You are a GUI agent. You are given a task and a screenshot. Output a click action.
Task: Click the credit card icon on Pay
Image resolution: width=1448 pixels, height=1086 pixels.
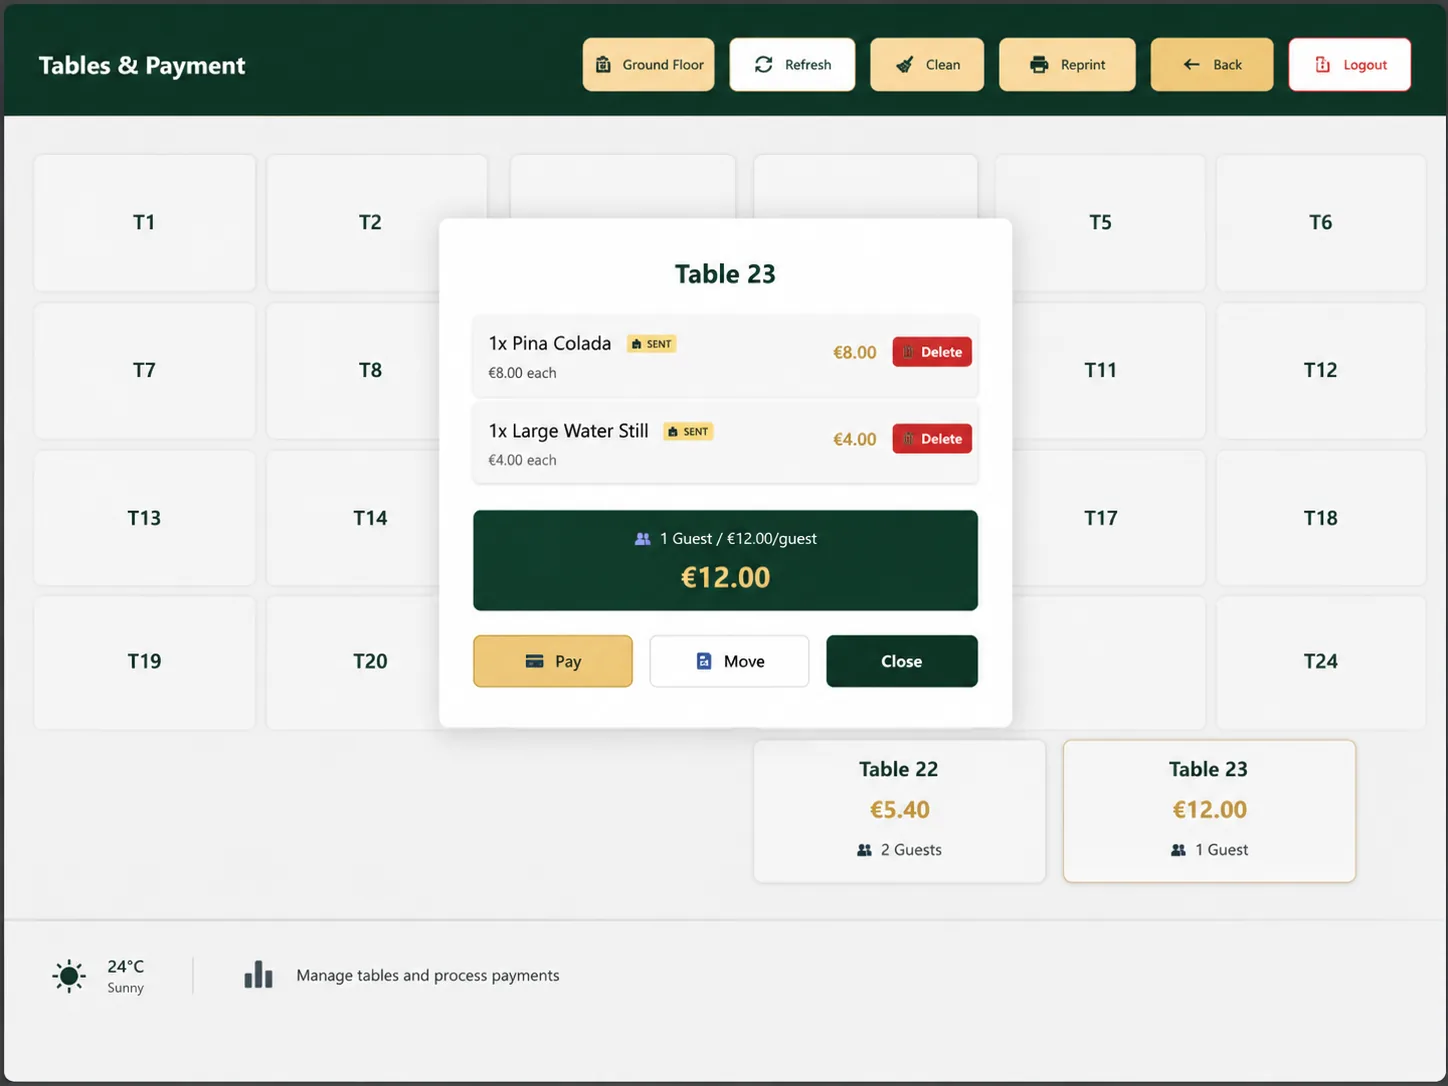tap(535, 661)
